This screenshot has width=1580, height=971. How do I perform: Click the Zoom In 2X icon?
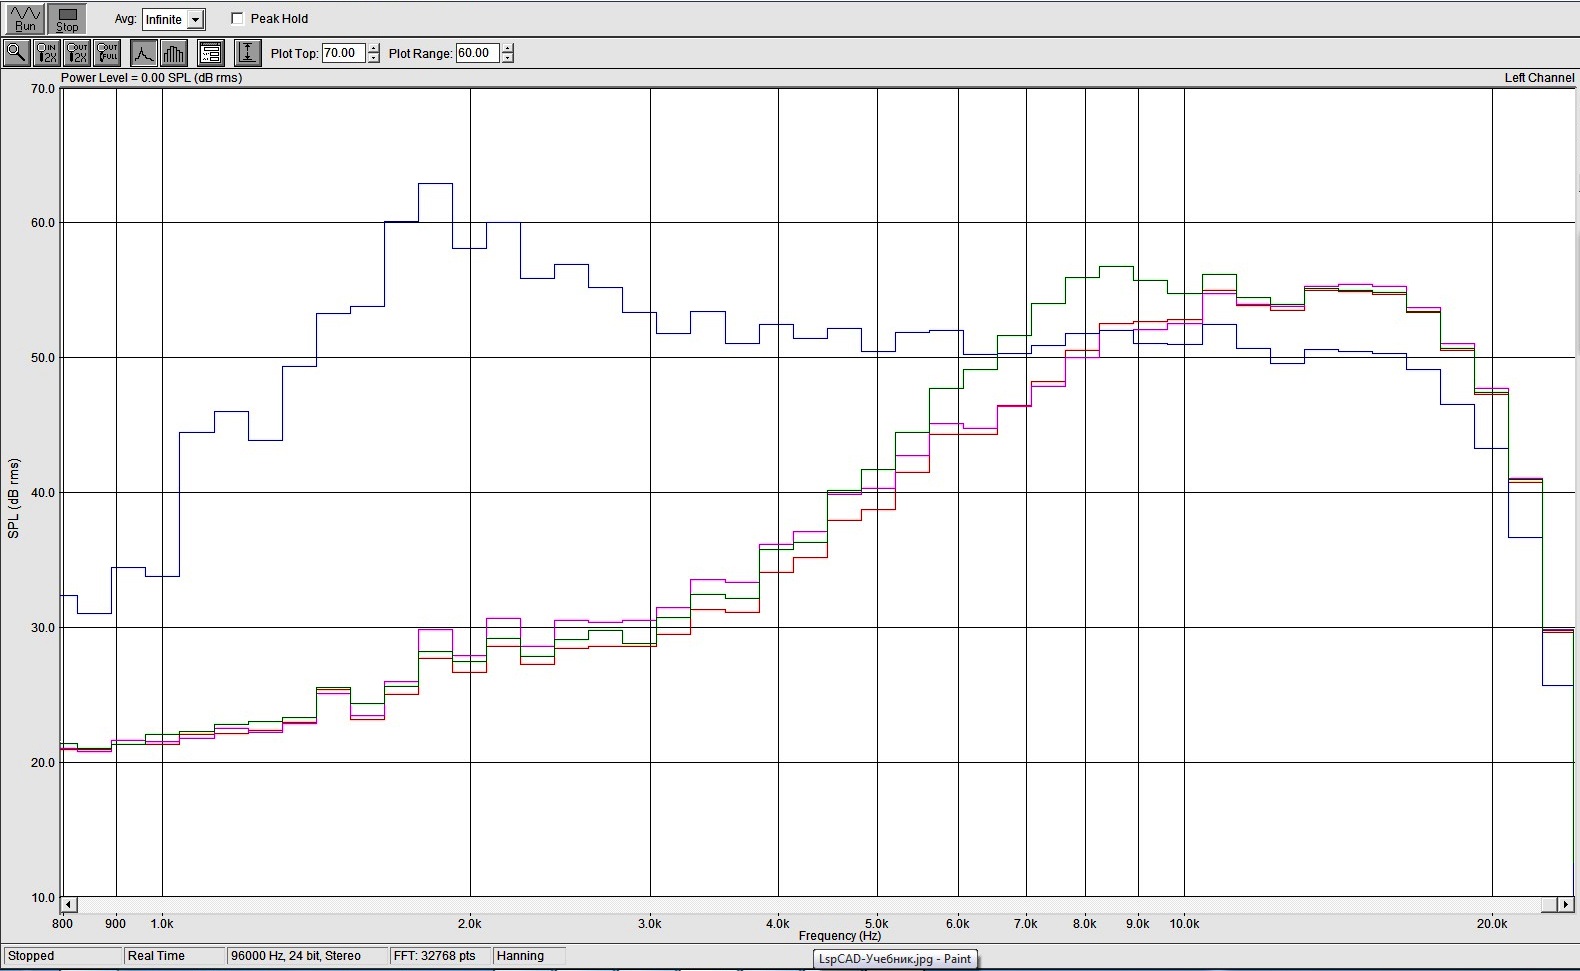click(x=47, y=52)
